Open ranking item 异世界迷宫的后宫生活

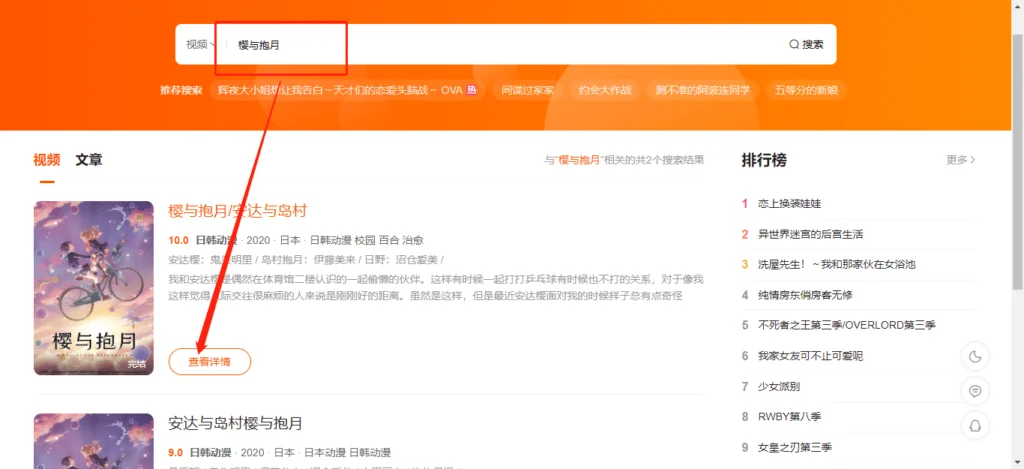pyautogui.click(x=810, y=234)
